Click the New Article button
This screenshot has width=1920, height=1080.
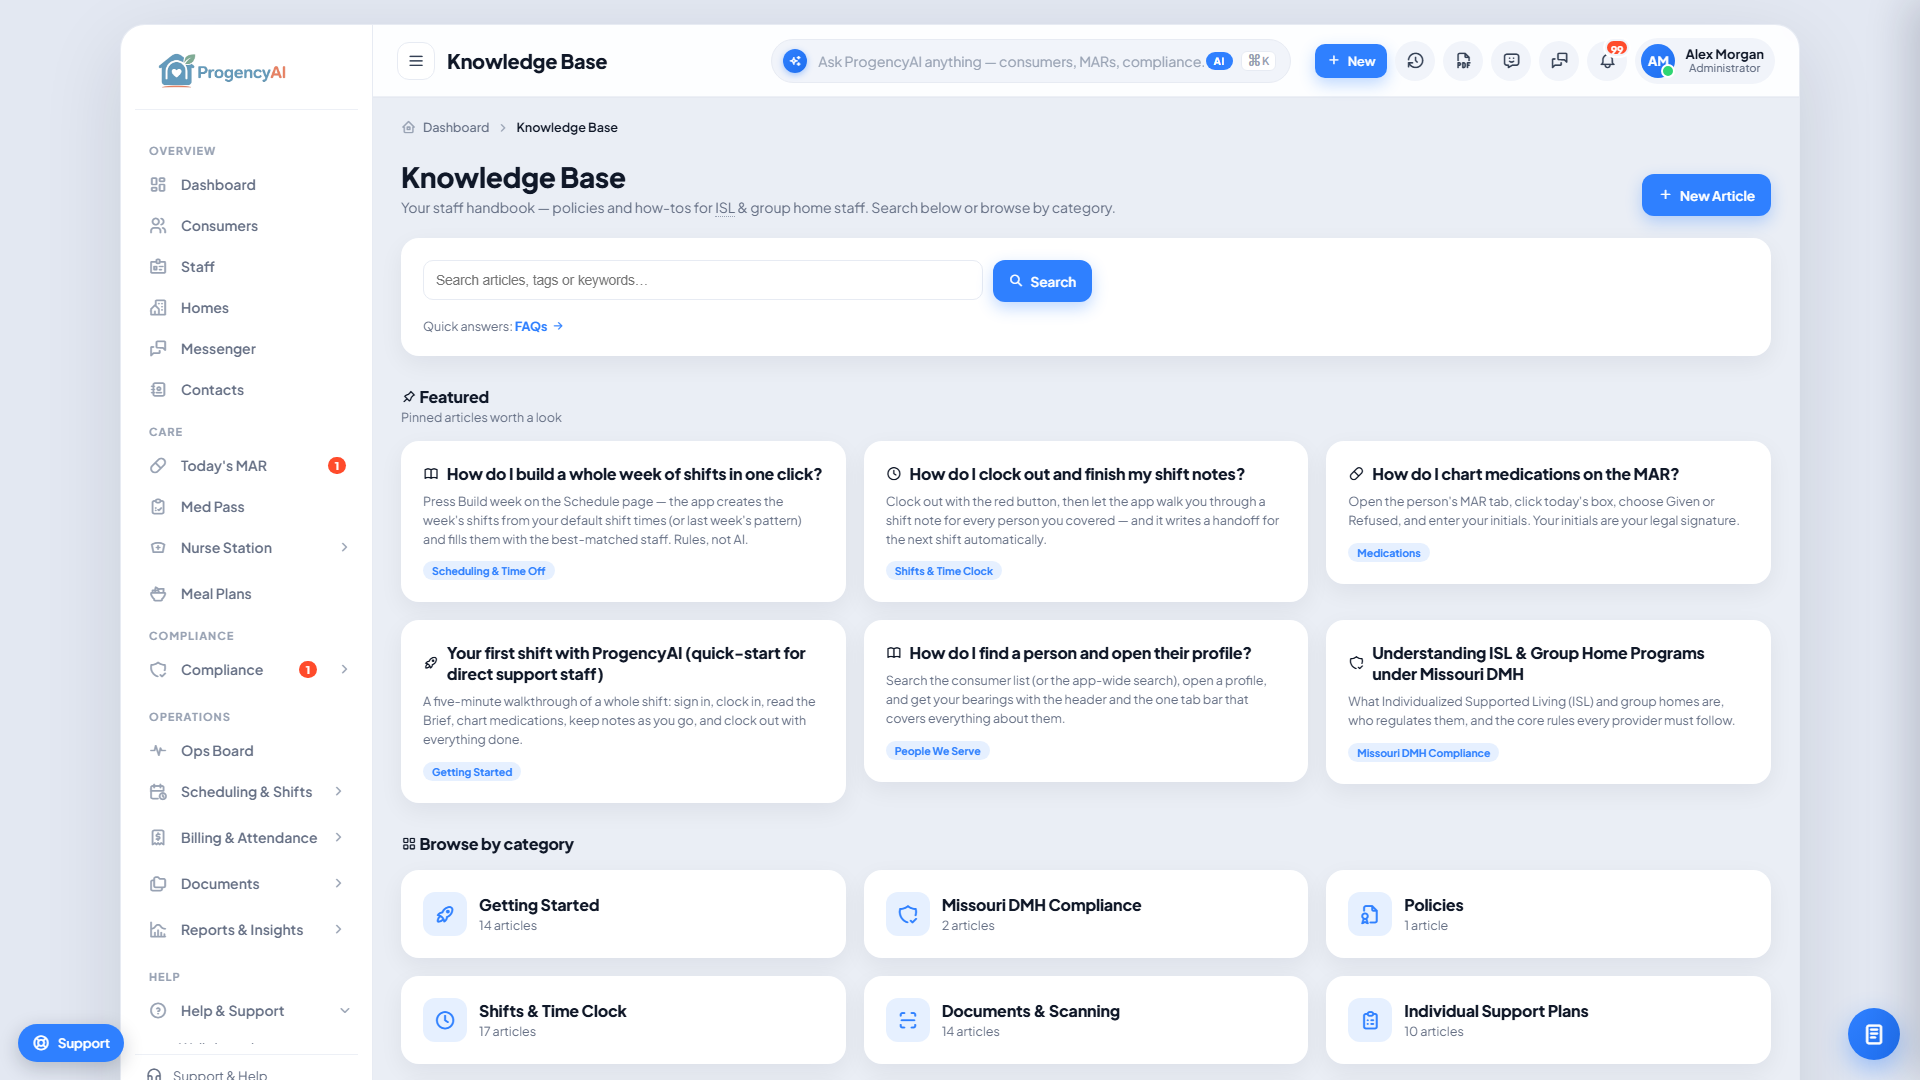pos(1706,195)
